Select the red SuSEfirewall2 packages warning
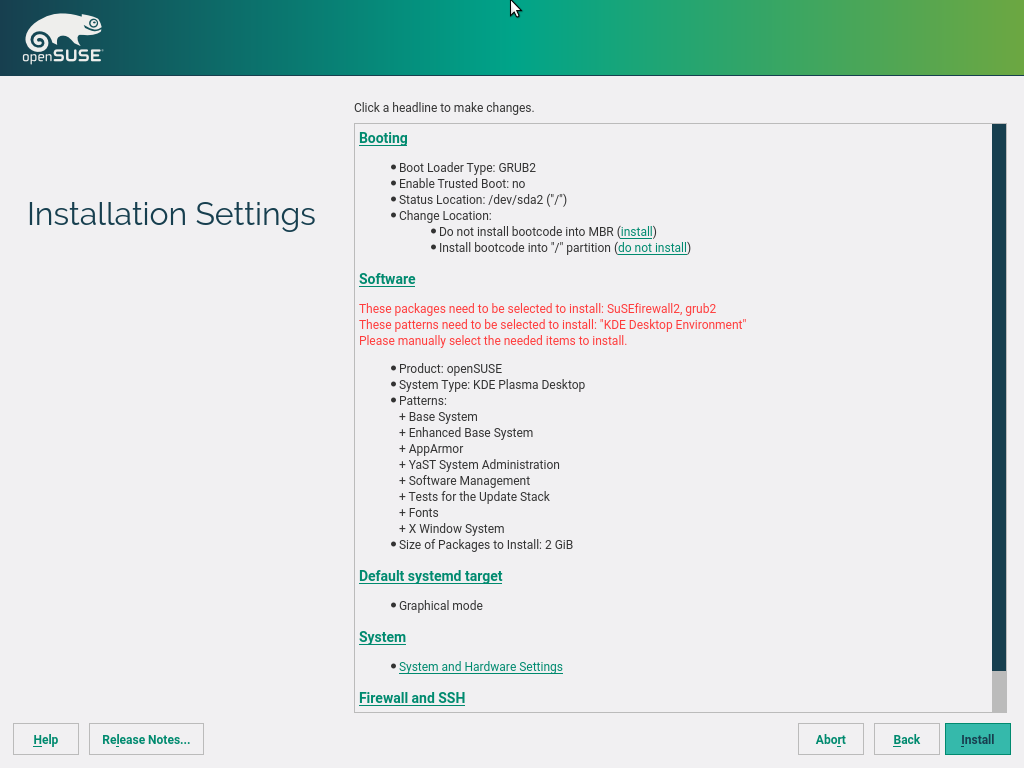 point(537,309)
